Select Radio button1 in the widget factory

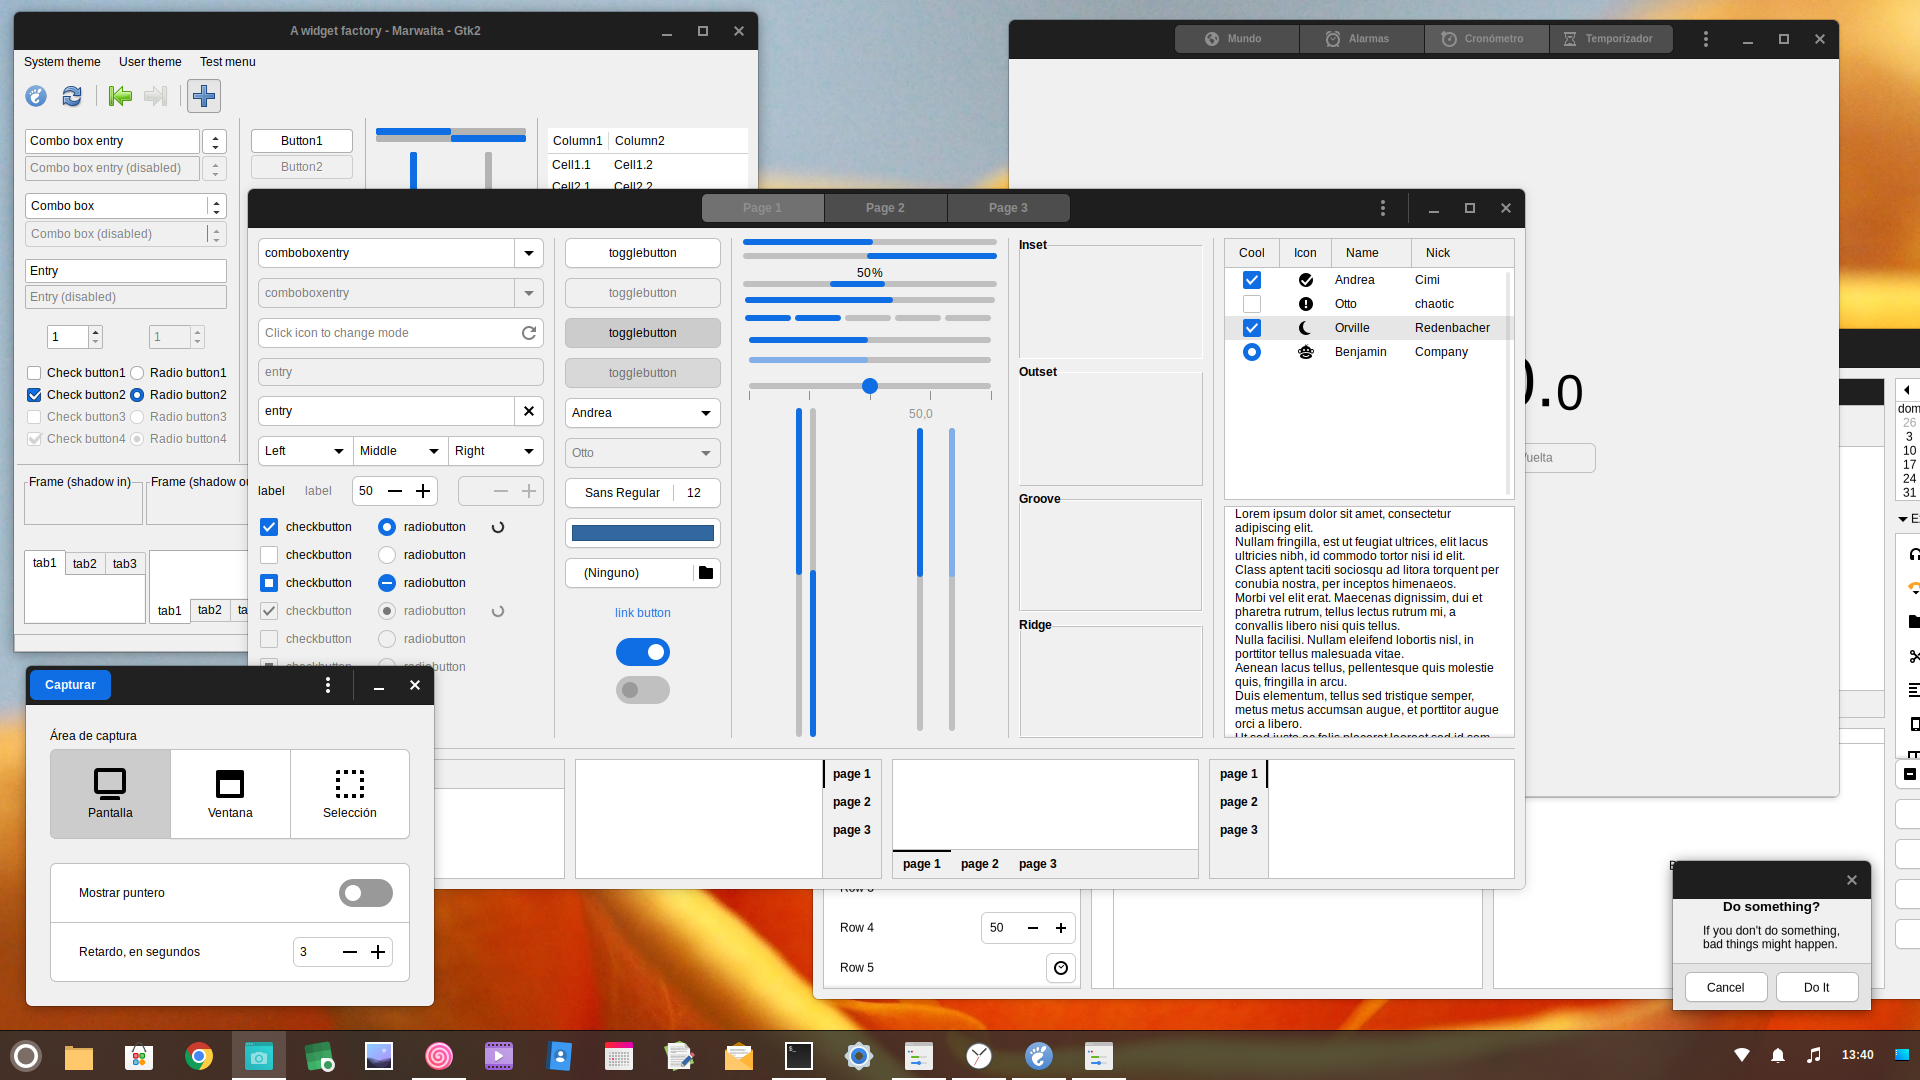click(137, 372)
